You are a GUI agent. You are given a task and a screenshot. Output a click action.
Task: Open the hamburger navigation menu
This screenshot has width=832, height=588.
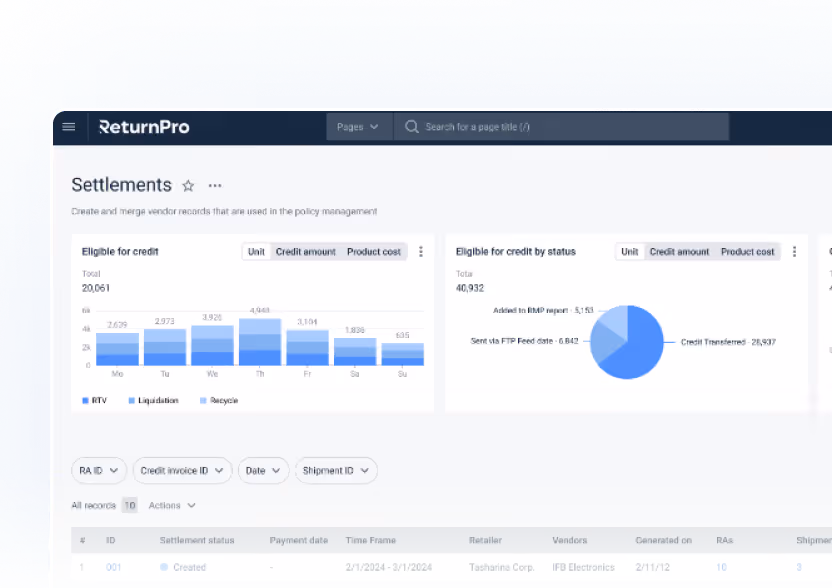point(68,126)
